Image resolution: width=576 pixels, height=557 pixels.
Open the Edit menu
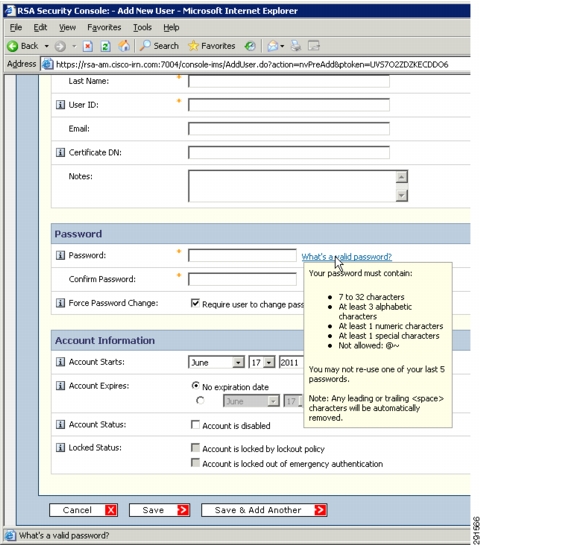click(x=40, y=28)
